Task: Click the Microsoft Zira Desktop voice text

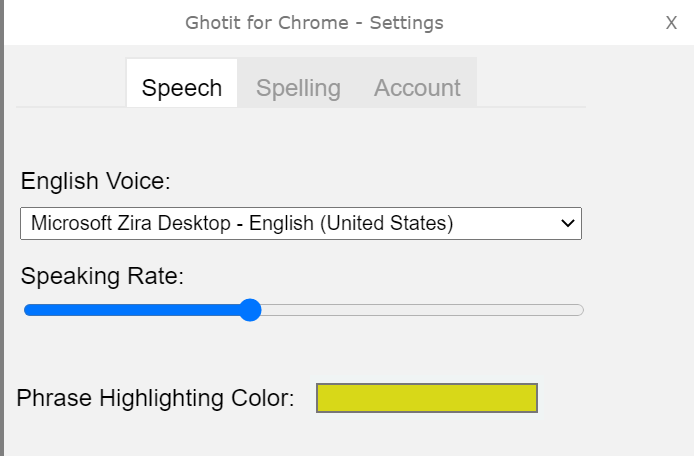Action: pyautogui.click(x=242, y=223)
